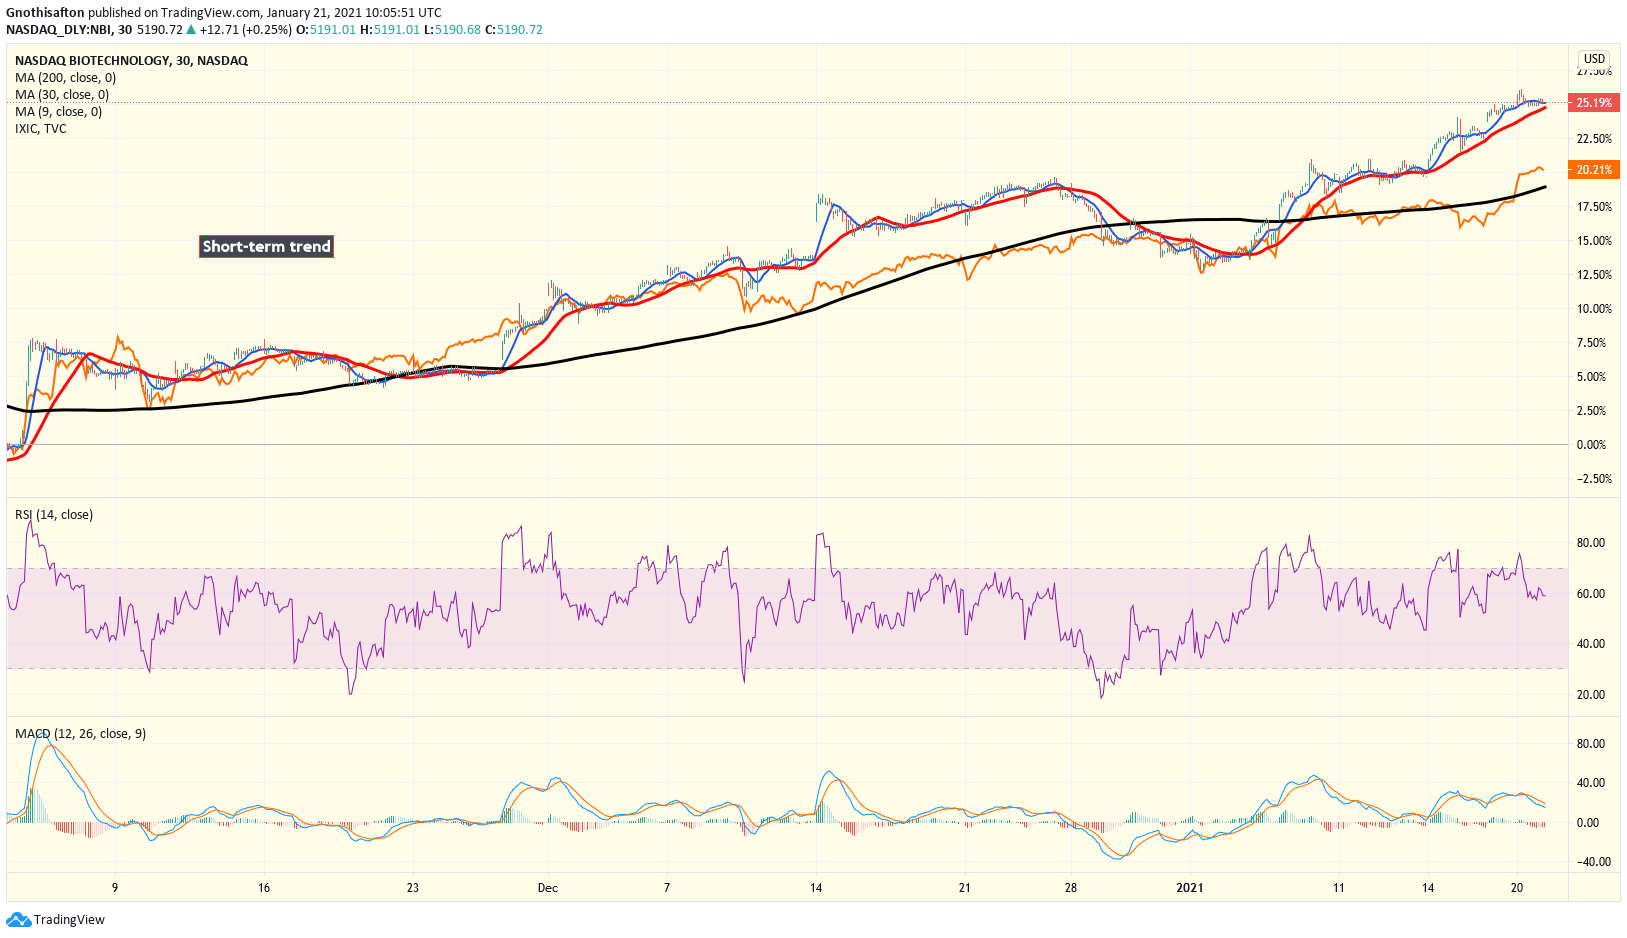Click the 7.50% price axis label
This screenshot has width=1627, height=938.
pyautogui.click(x=1591, y=343)
